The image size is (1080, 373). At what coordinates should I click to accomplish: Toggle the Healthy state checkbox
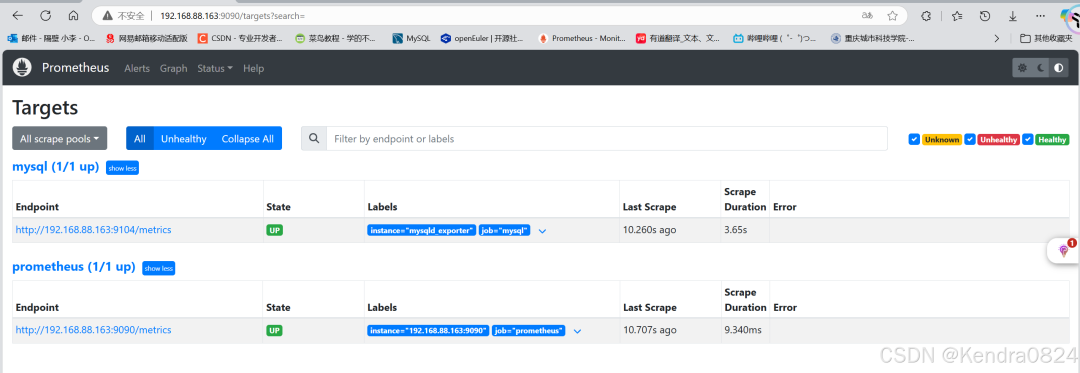click(x=1028, y=139)
